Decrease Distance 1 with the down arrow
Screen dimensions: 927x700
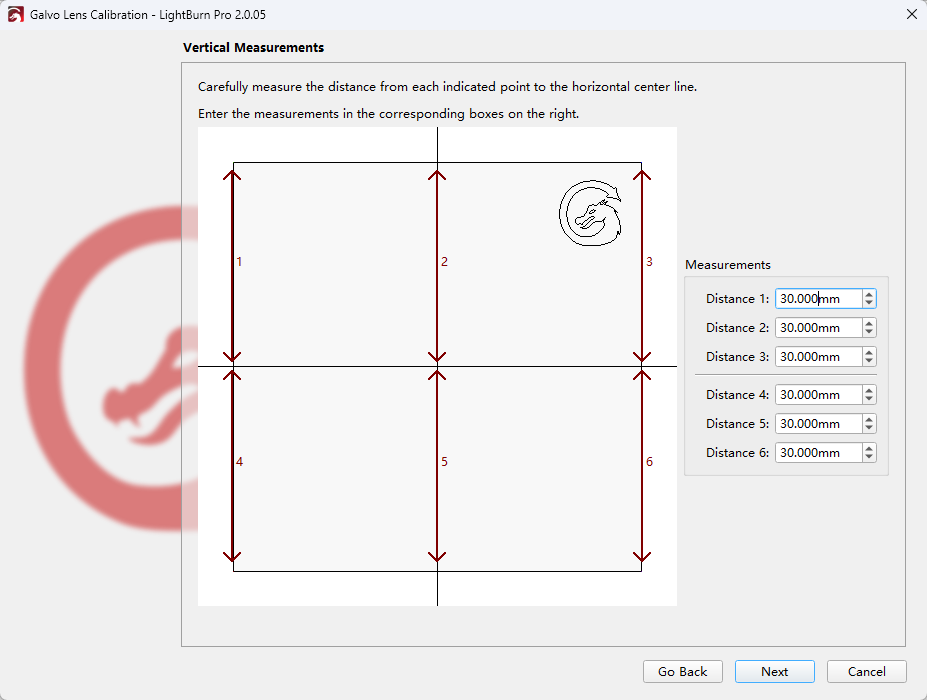869,304
